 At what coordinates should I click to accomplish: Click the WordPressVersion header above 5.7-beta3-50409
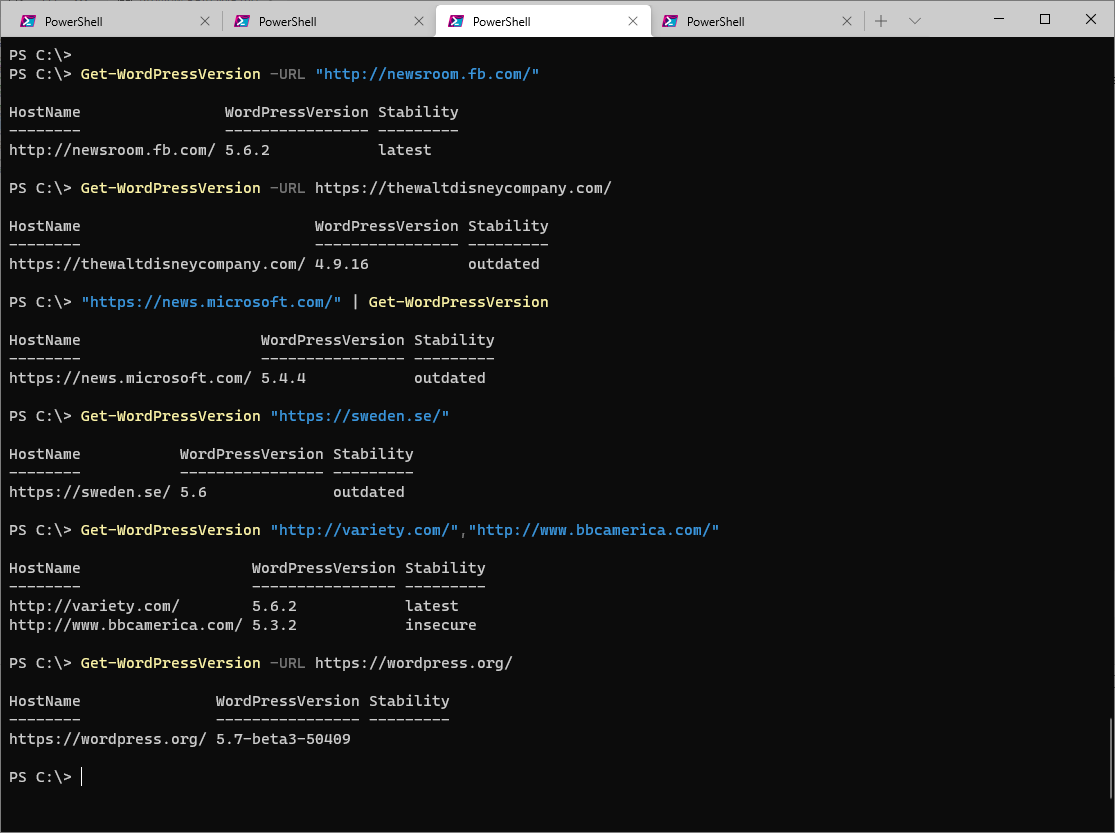[287, 701]
